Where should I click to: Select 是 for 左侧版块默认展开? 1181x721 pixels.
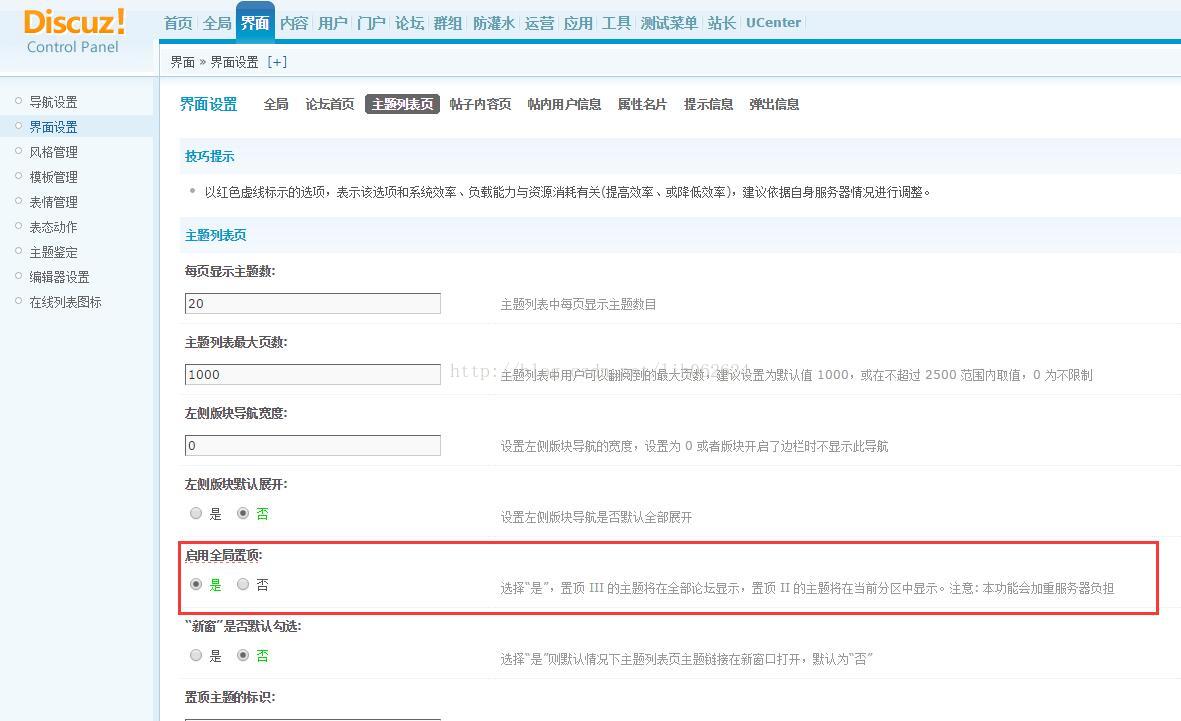tap(196, 513)
